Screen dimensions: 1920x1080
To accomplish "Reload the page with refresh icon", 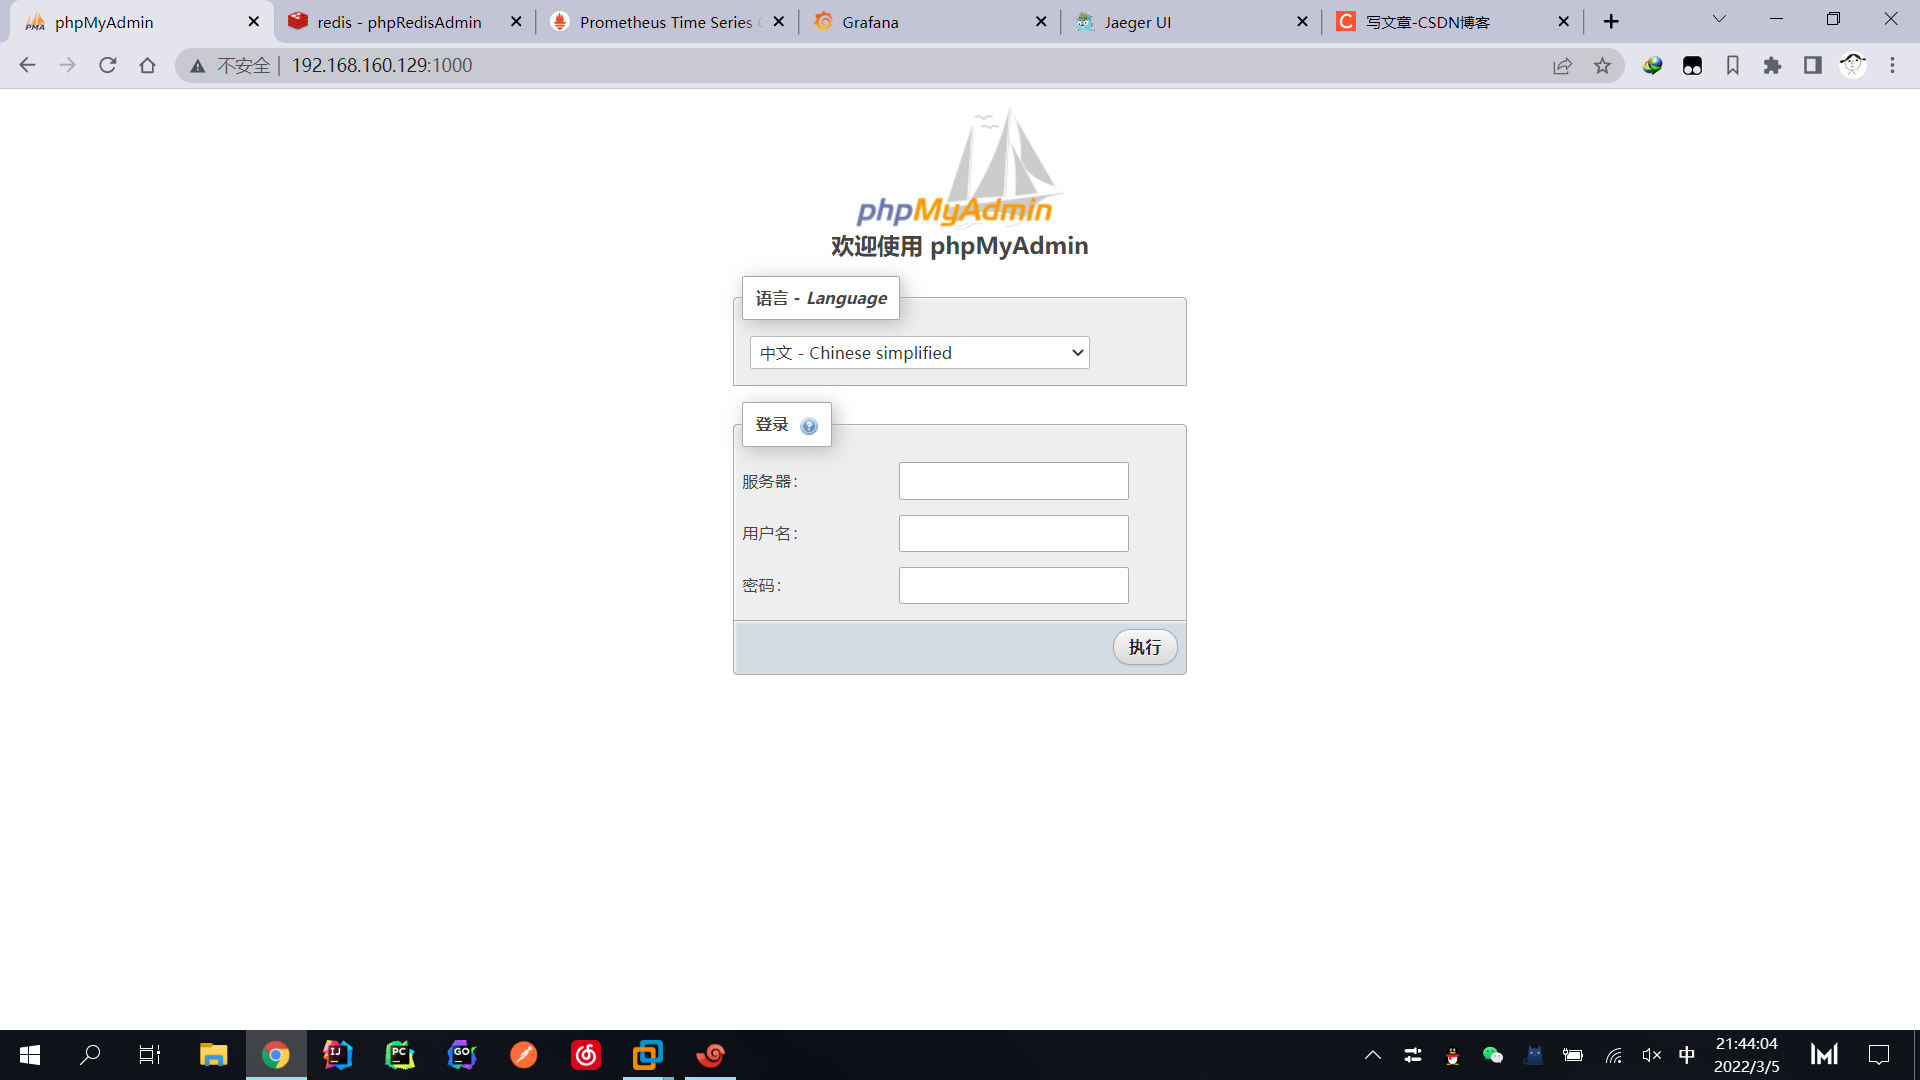I will click(x=108, y=66).
